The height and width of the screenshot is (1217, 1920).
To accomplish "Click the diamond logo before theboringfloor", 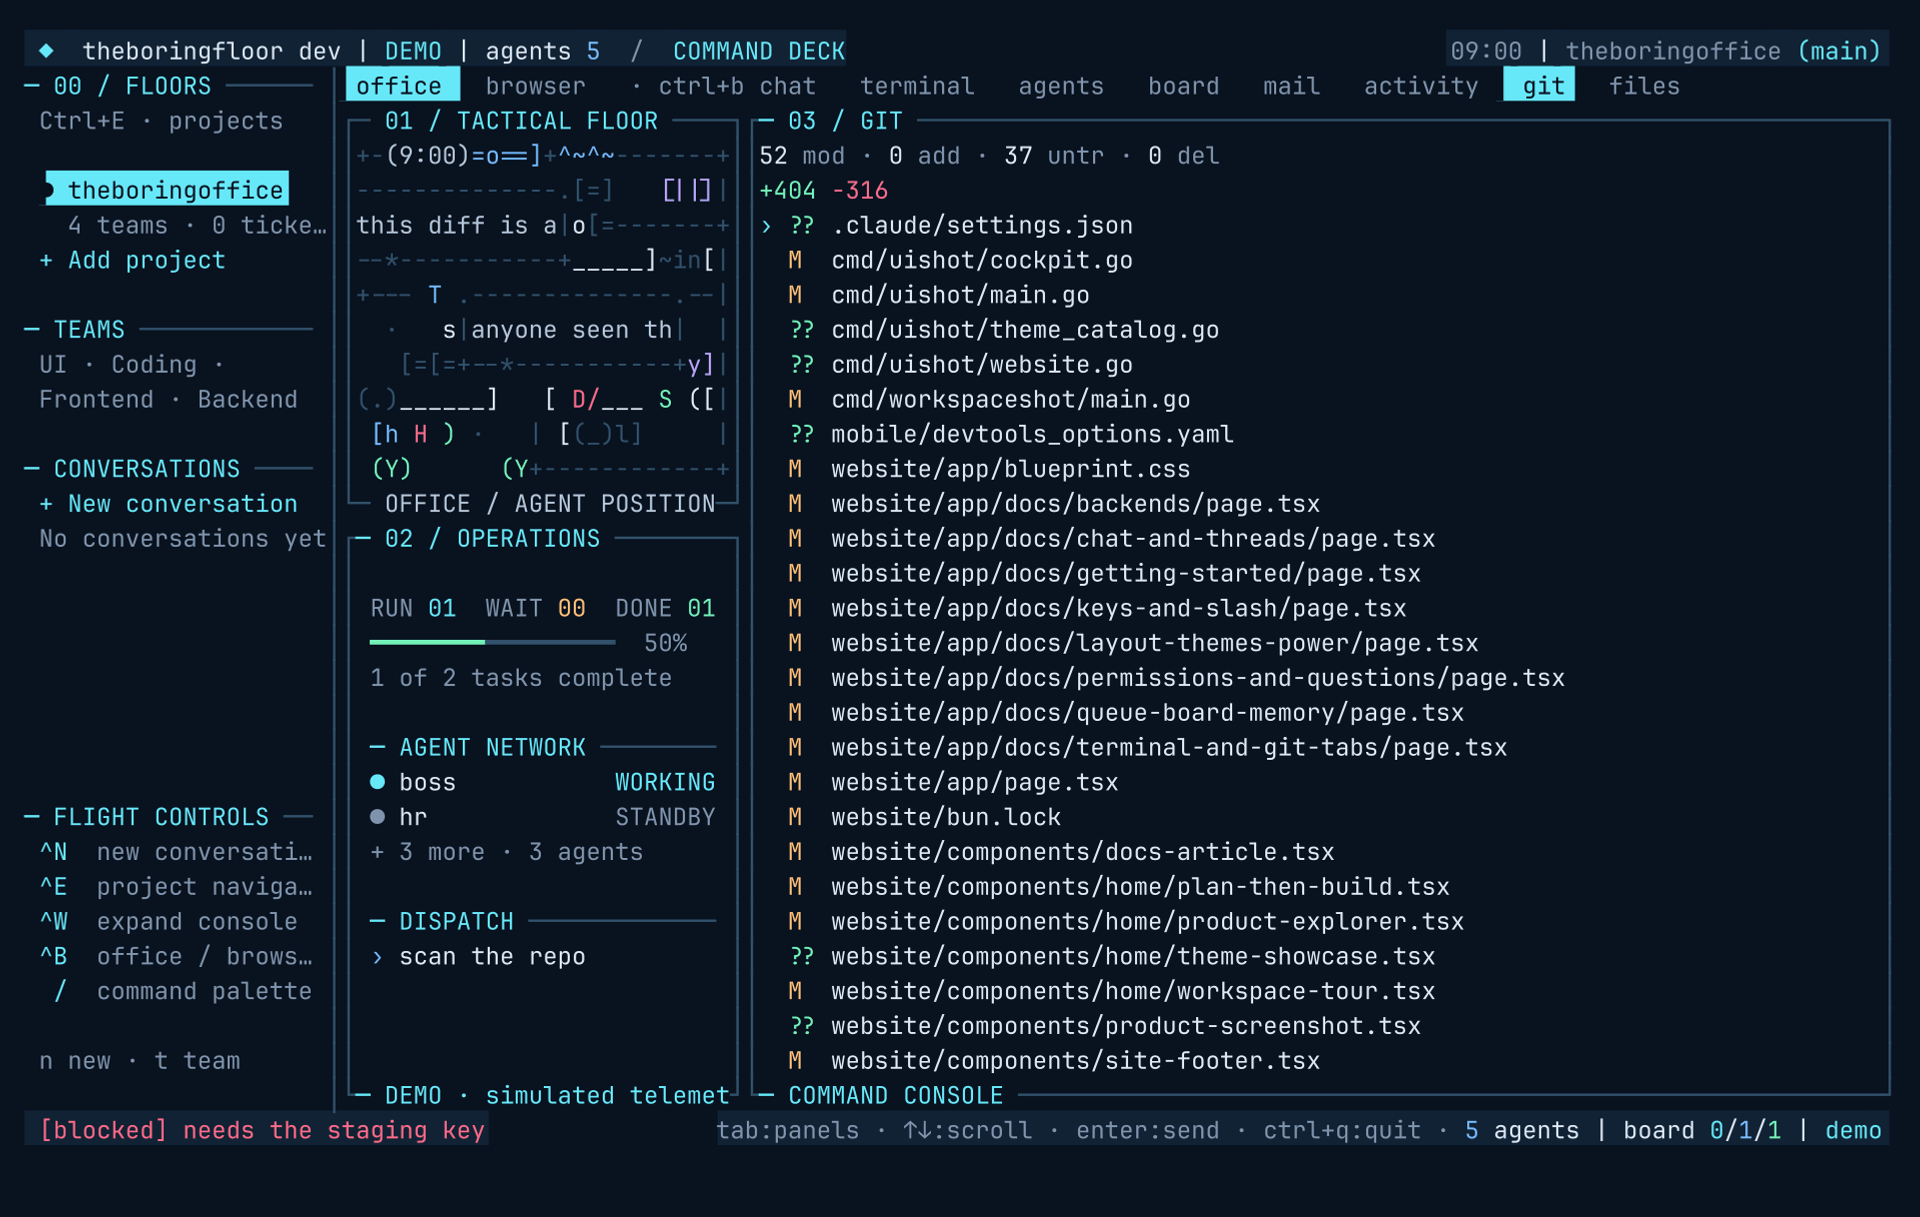I will click(46, 51).
